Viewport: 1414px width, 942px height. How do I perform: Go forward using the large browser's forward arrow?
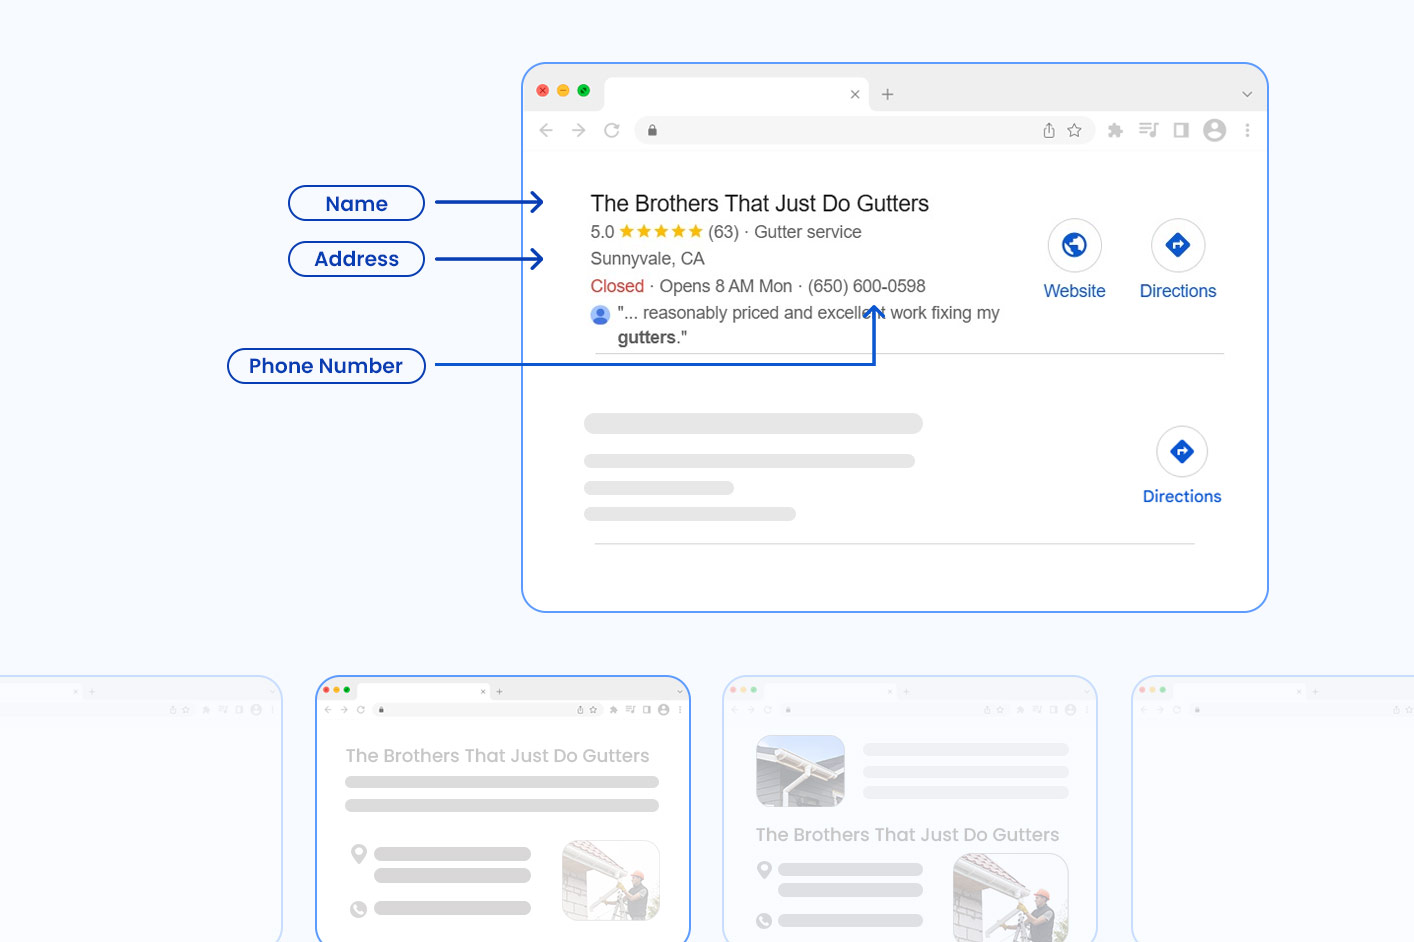(579, 130)
